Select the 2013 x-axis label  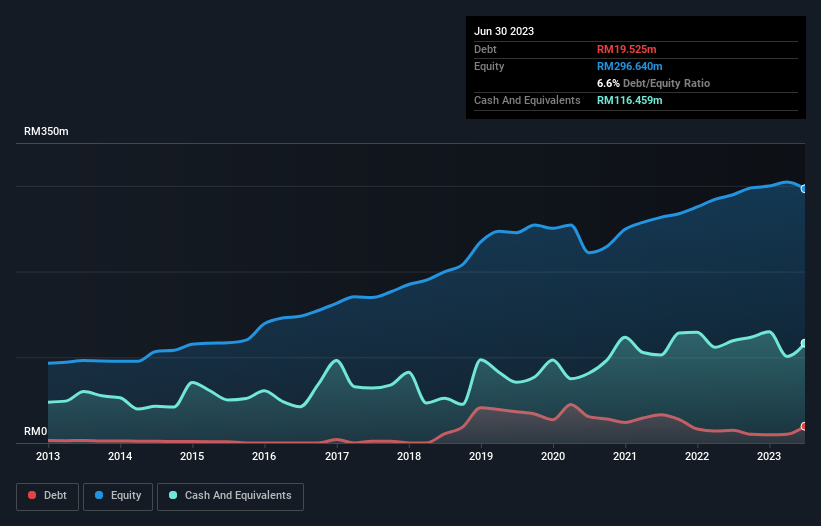(48, 456)
